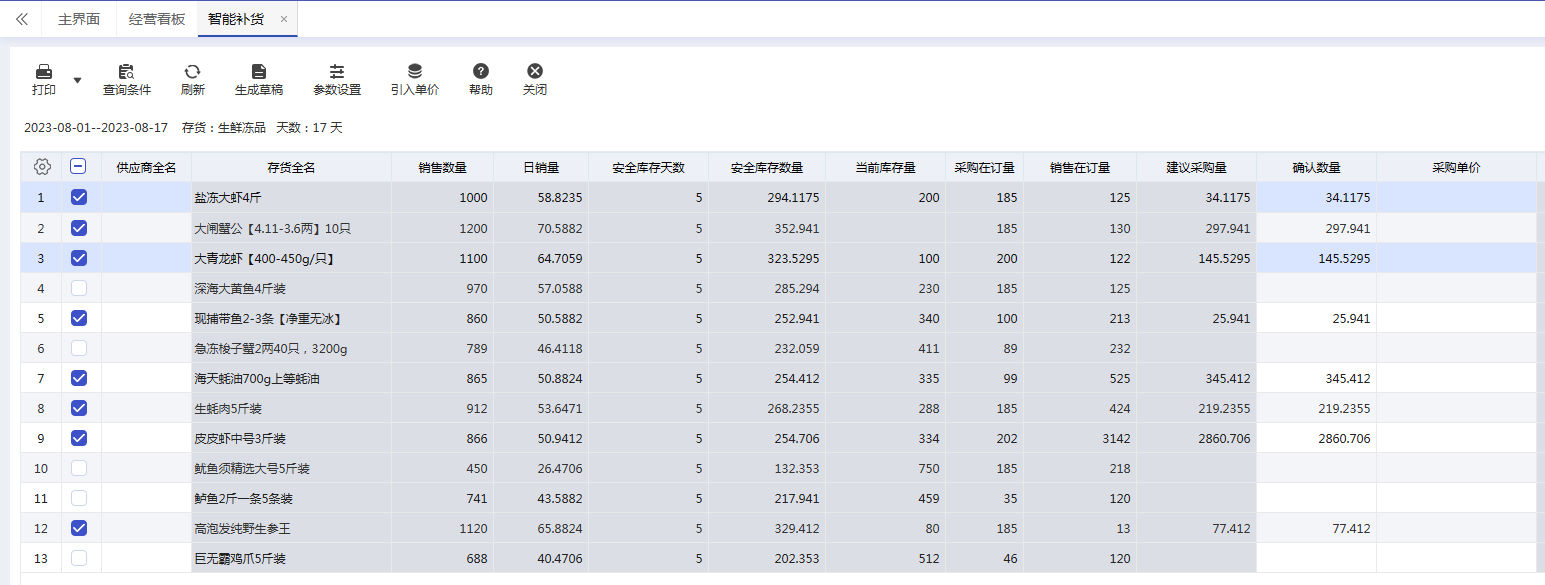
Task: Open the 查询条件 query conditions tool
Action: tap(127, 79)
